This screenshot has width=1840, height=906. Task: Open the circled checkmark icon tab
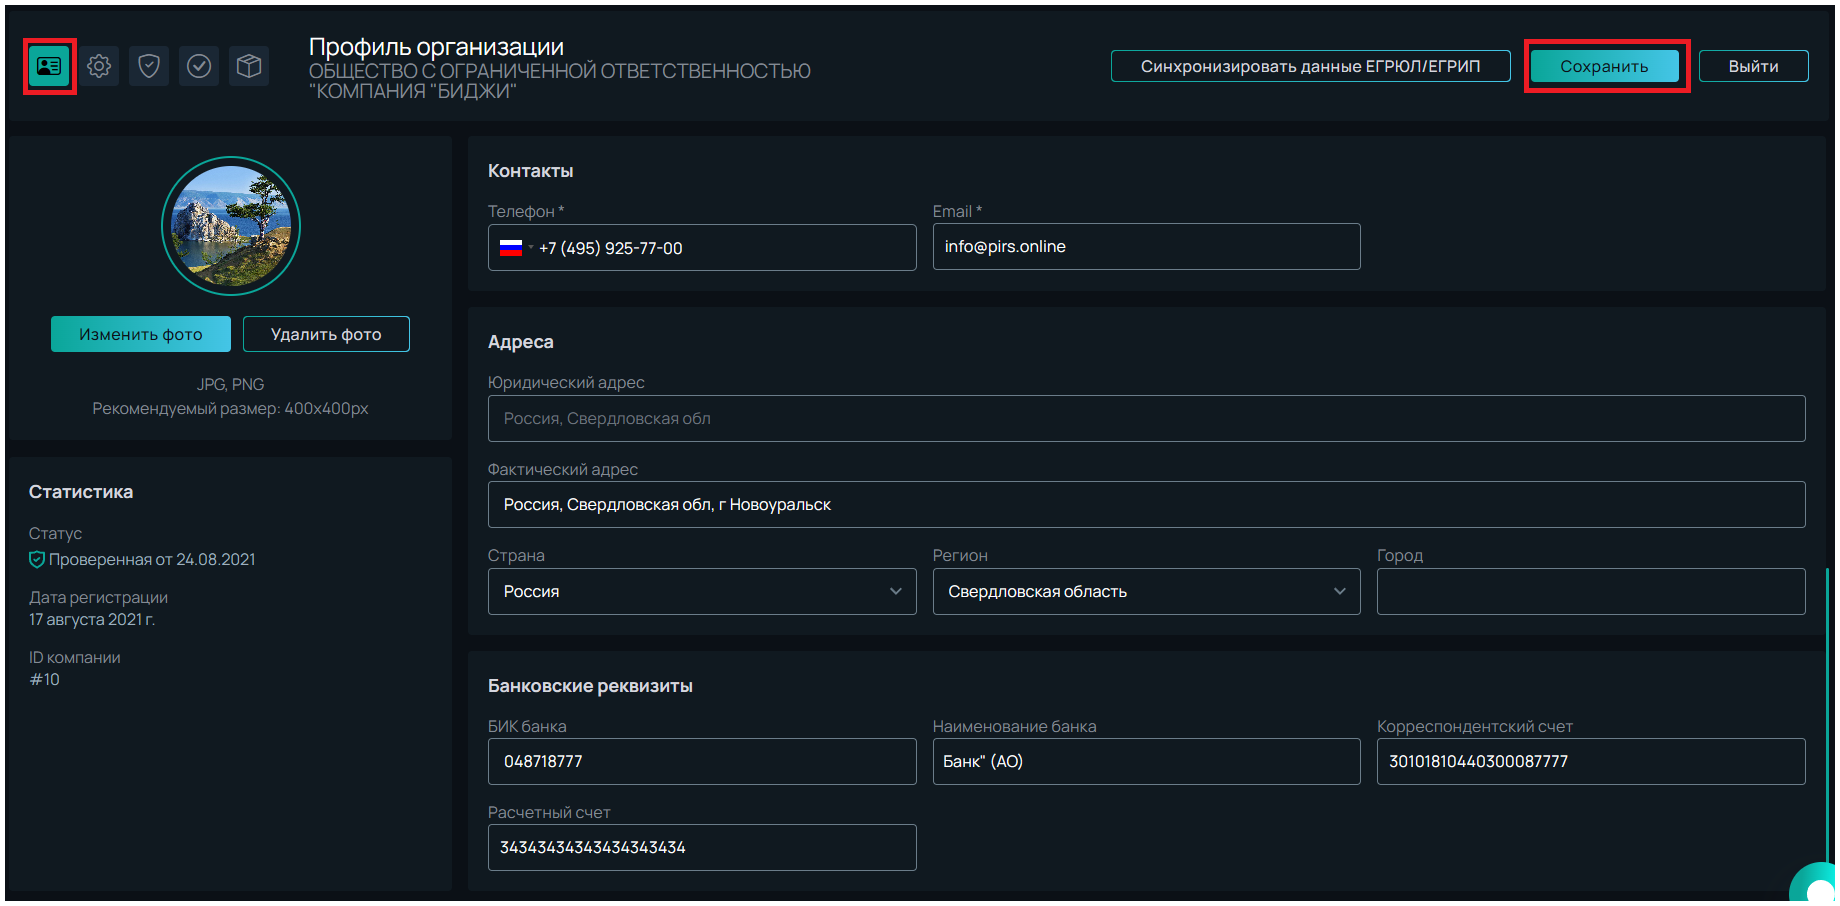(199, 67)
